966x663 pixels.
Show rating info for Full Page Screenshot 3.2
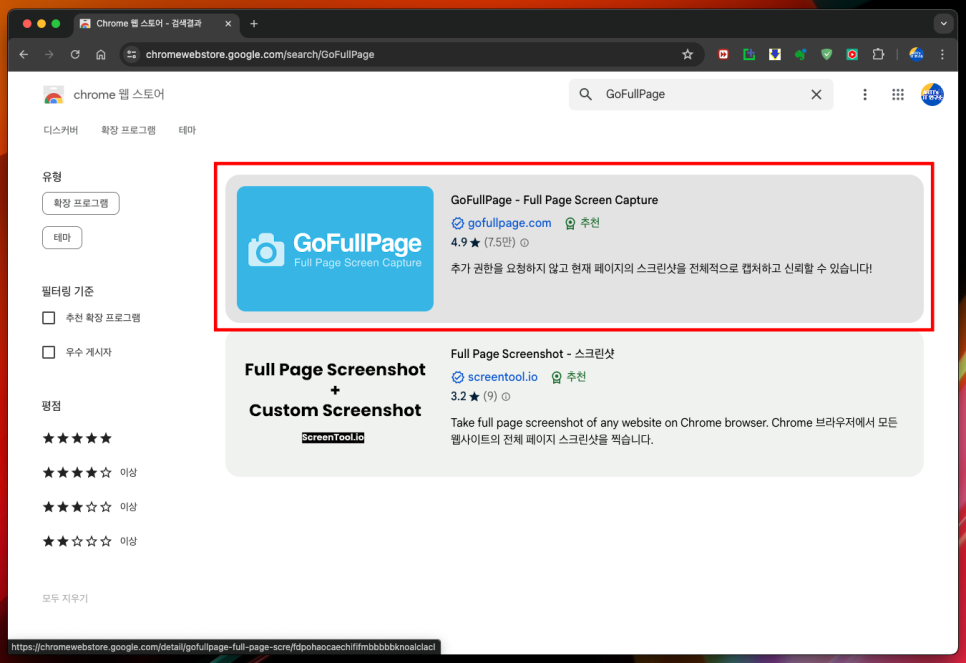[x=506, y=397]
